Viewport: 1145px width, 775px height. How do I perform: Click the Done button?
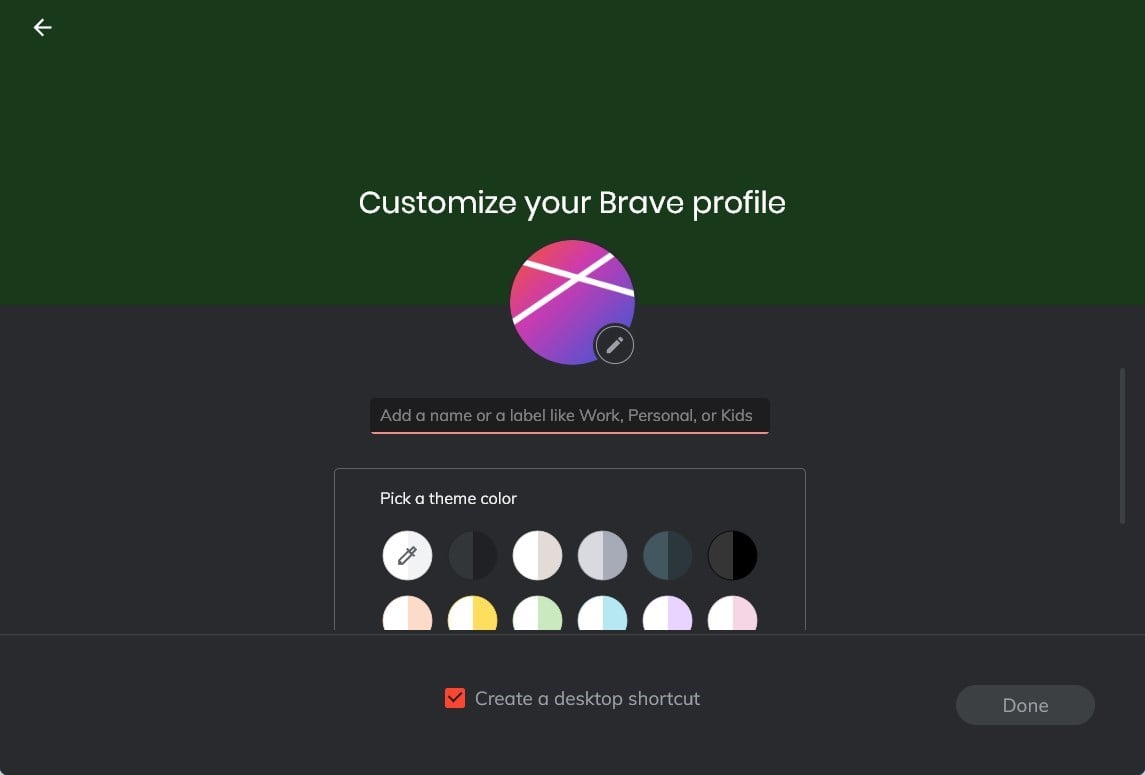[x=1025, y=705]
